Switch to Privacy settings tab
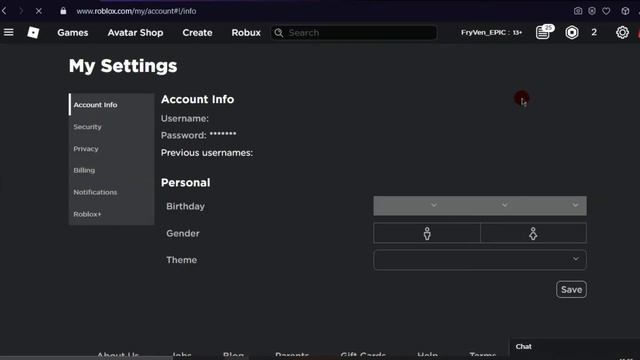This screenshot has height=360, width=640. tap(111, 149)
